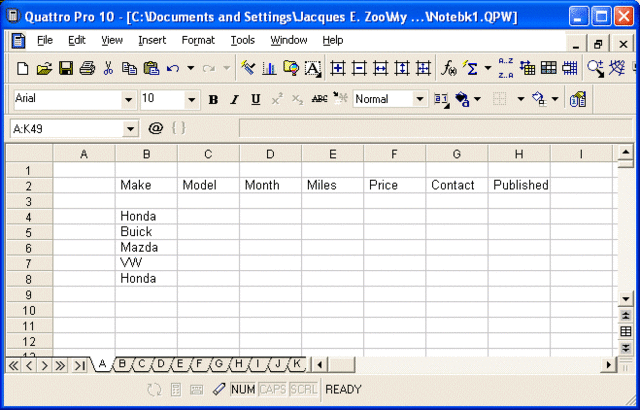Open the File menu

[45, 40]
